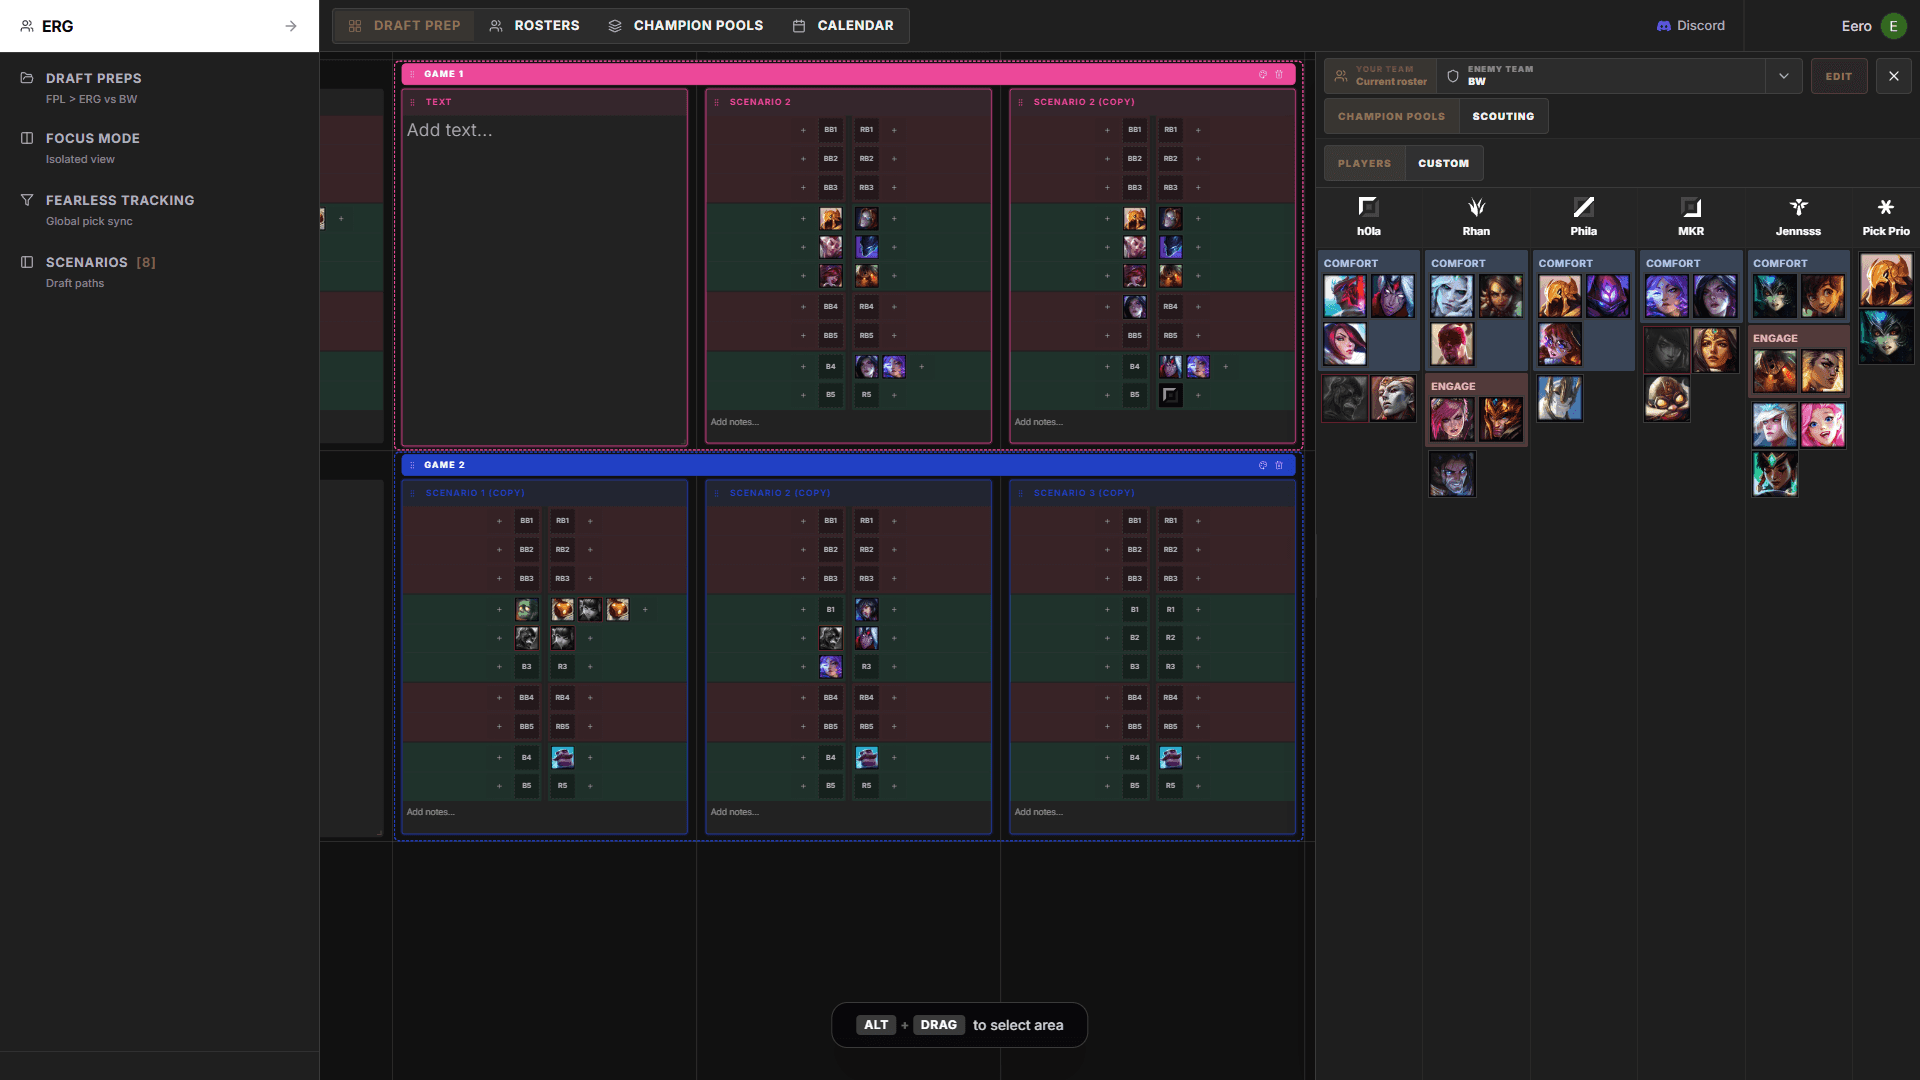Viewport: 1920px width, 1080px height.
Task: Enable Focus Mode isolated view
Action: pos(160,148)
